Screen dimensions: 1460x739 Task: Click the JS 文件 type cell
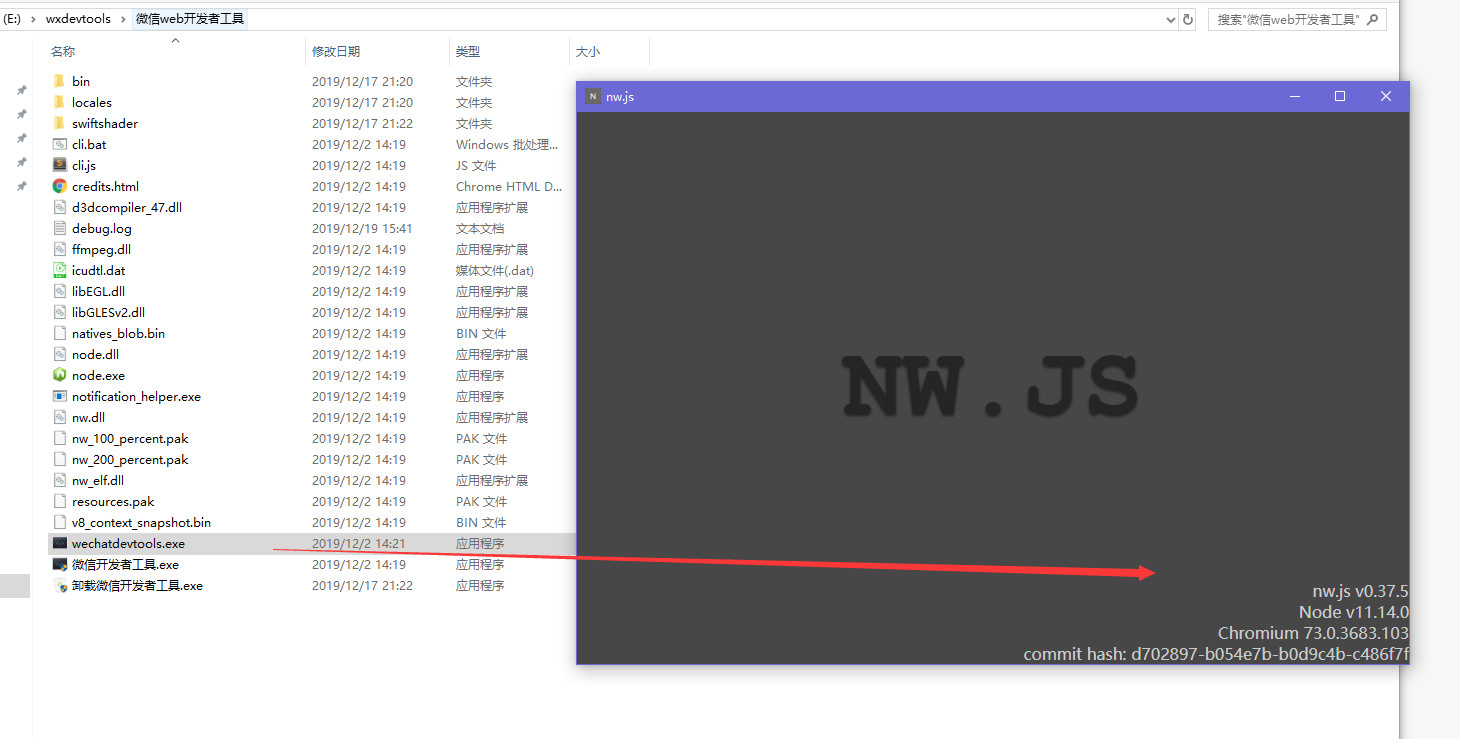pos(476,166)
